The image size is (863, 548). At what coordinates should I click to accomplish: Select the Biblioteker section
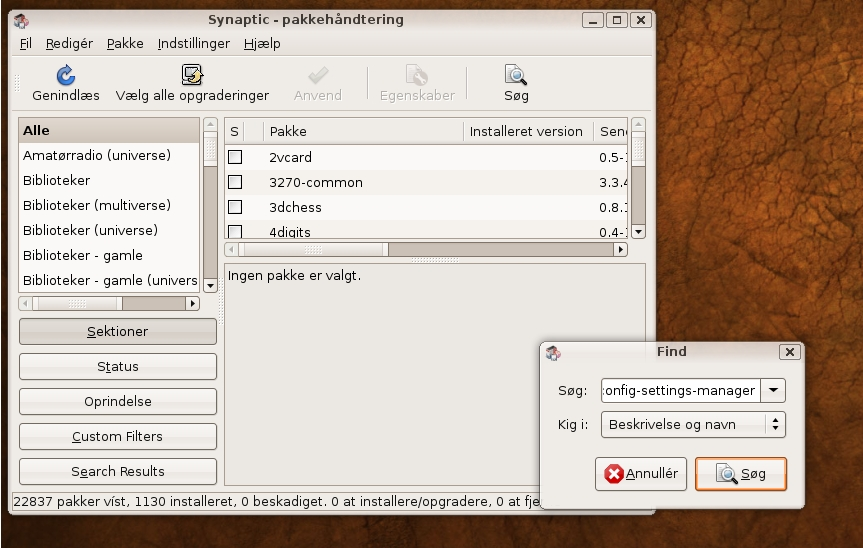109,180
